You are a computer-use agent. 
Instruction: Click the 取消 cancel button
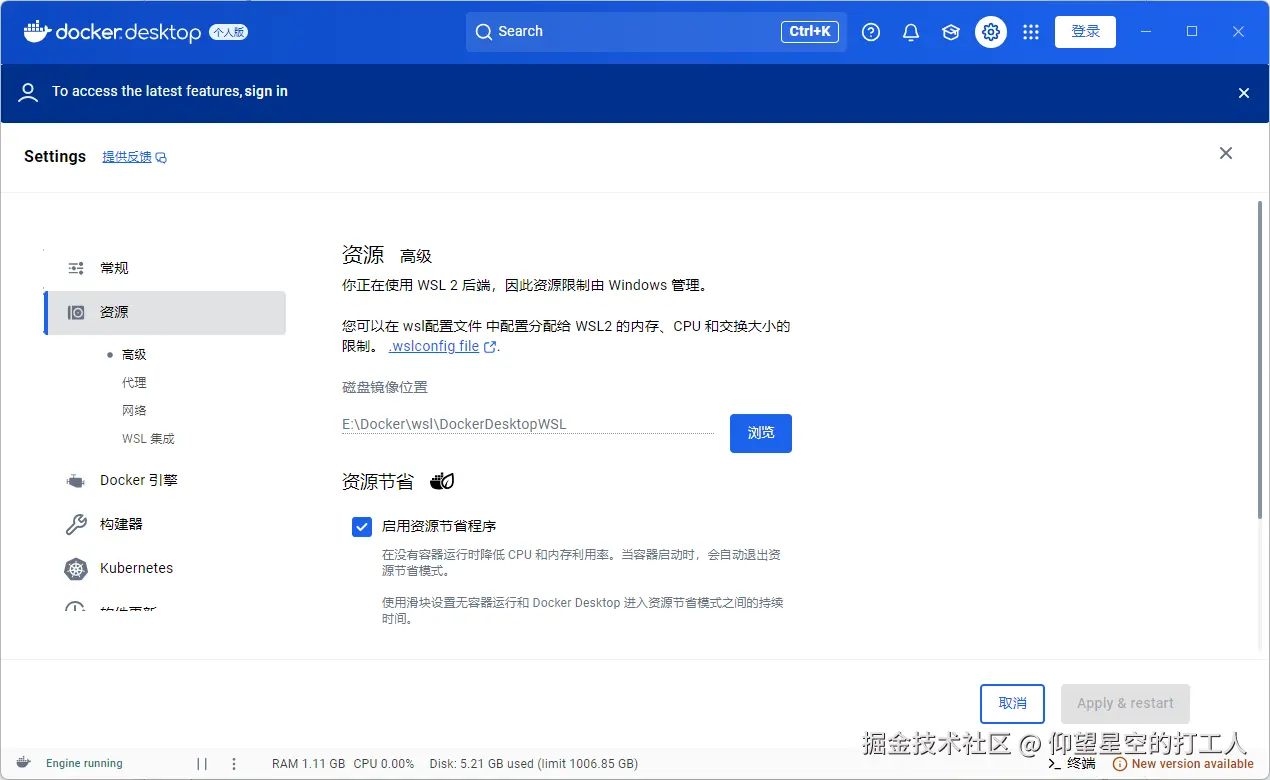coord(1012,704)
